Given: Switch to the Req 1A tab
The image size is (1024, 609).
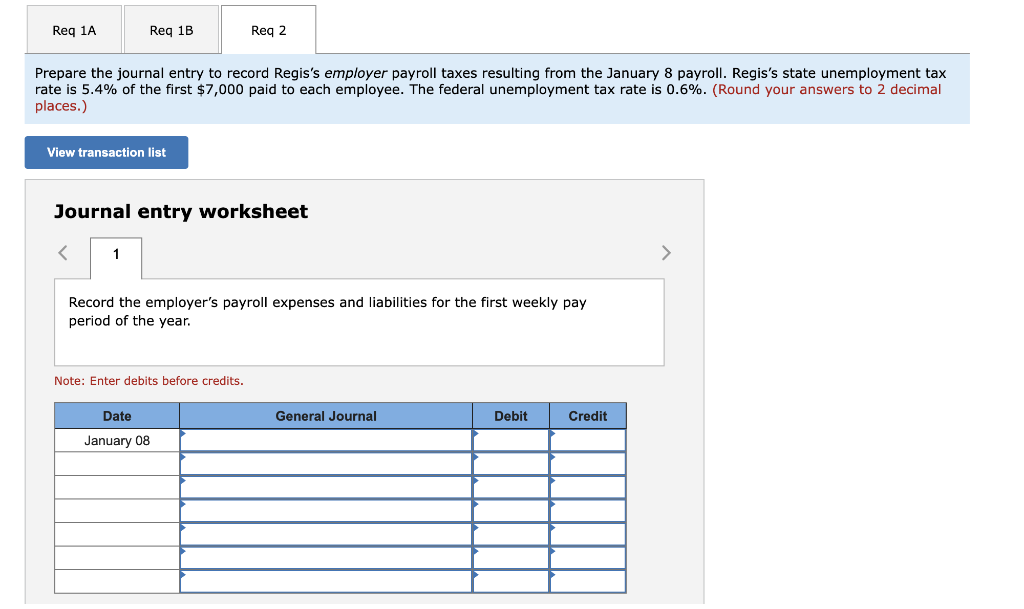Looking at the screenshot, I should 74,30.
